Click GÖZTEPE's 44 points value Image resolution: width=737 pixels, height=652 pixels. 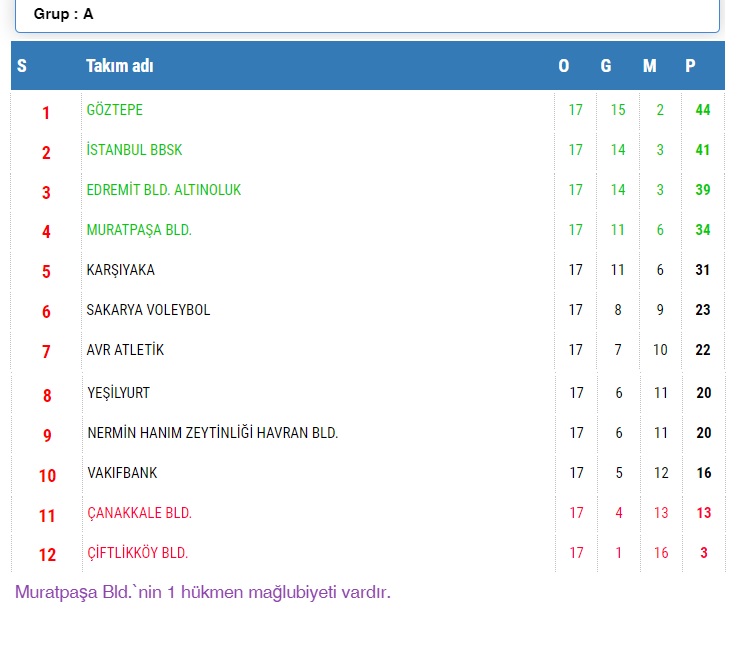(x=703, y=110)
